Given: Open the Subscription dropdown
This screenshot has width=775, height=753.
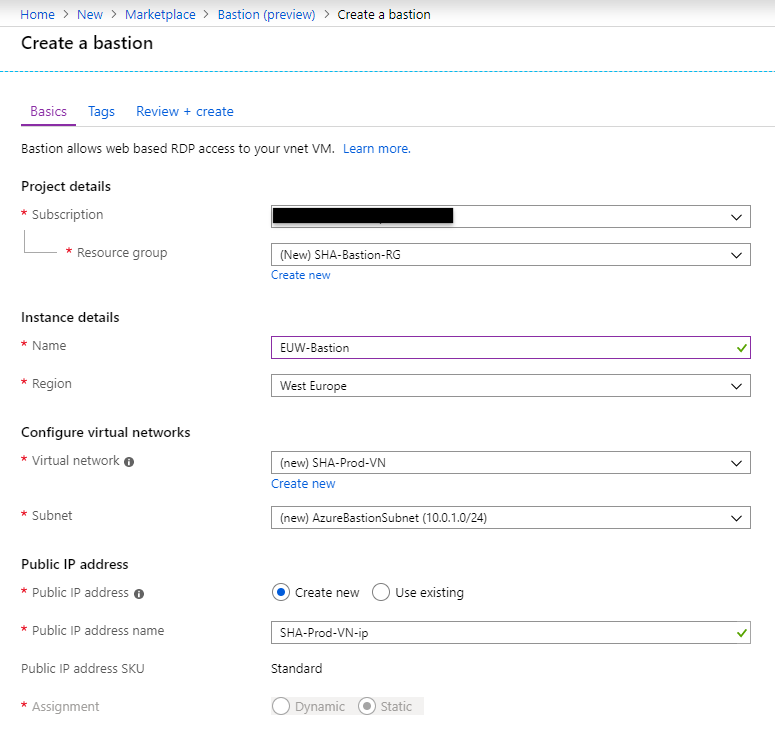Looking at the screenshot, I should click(x=510, y=216).
